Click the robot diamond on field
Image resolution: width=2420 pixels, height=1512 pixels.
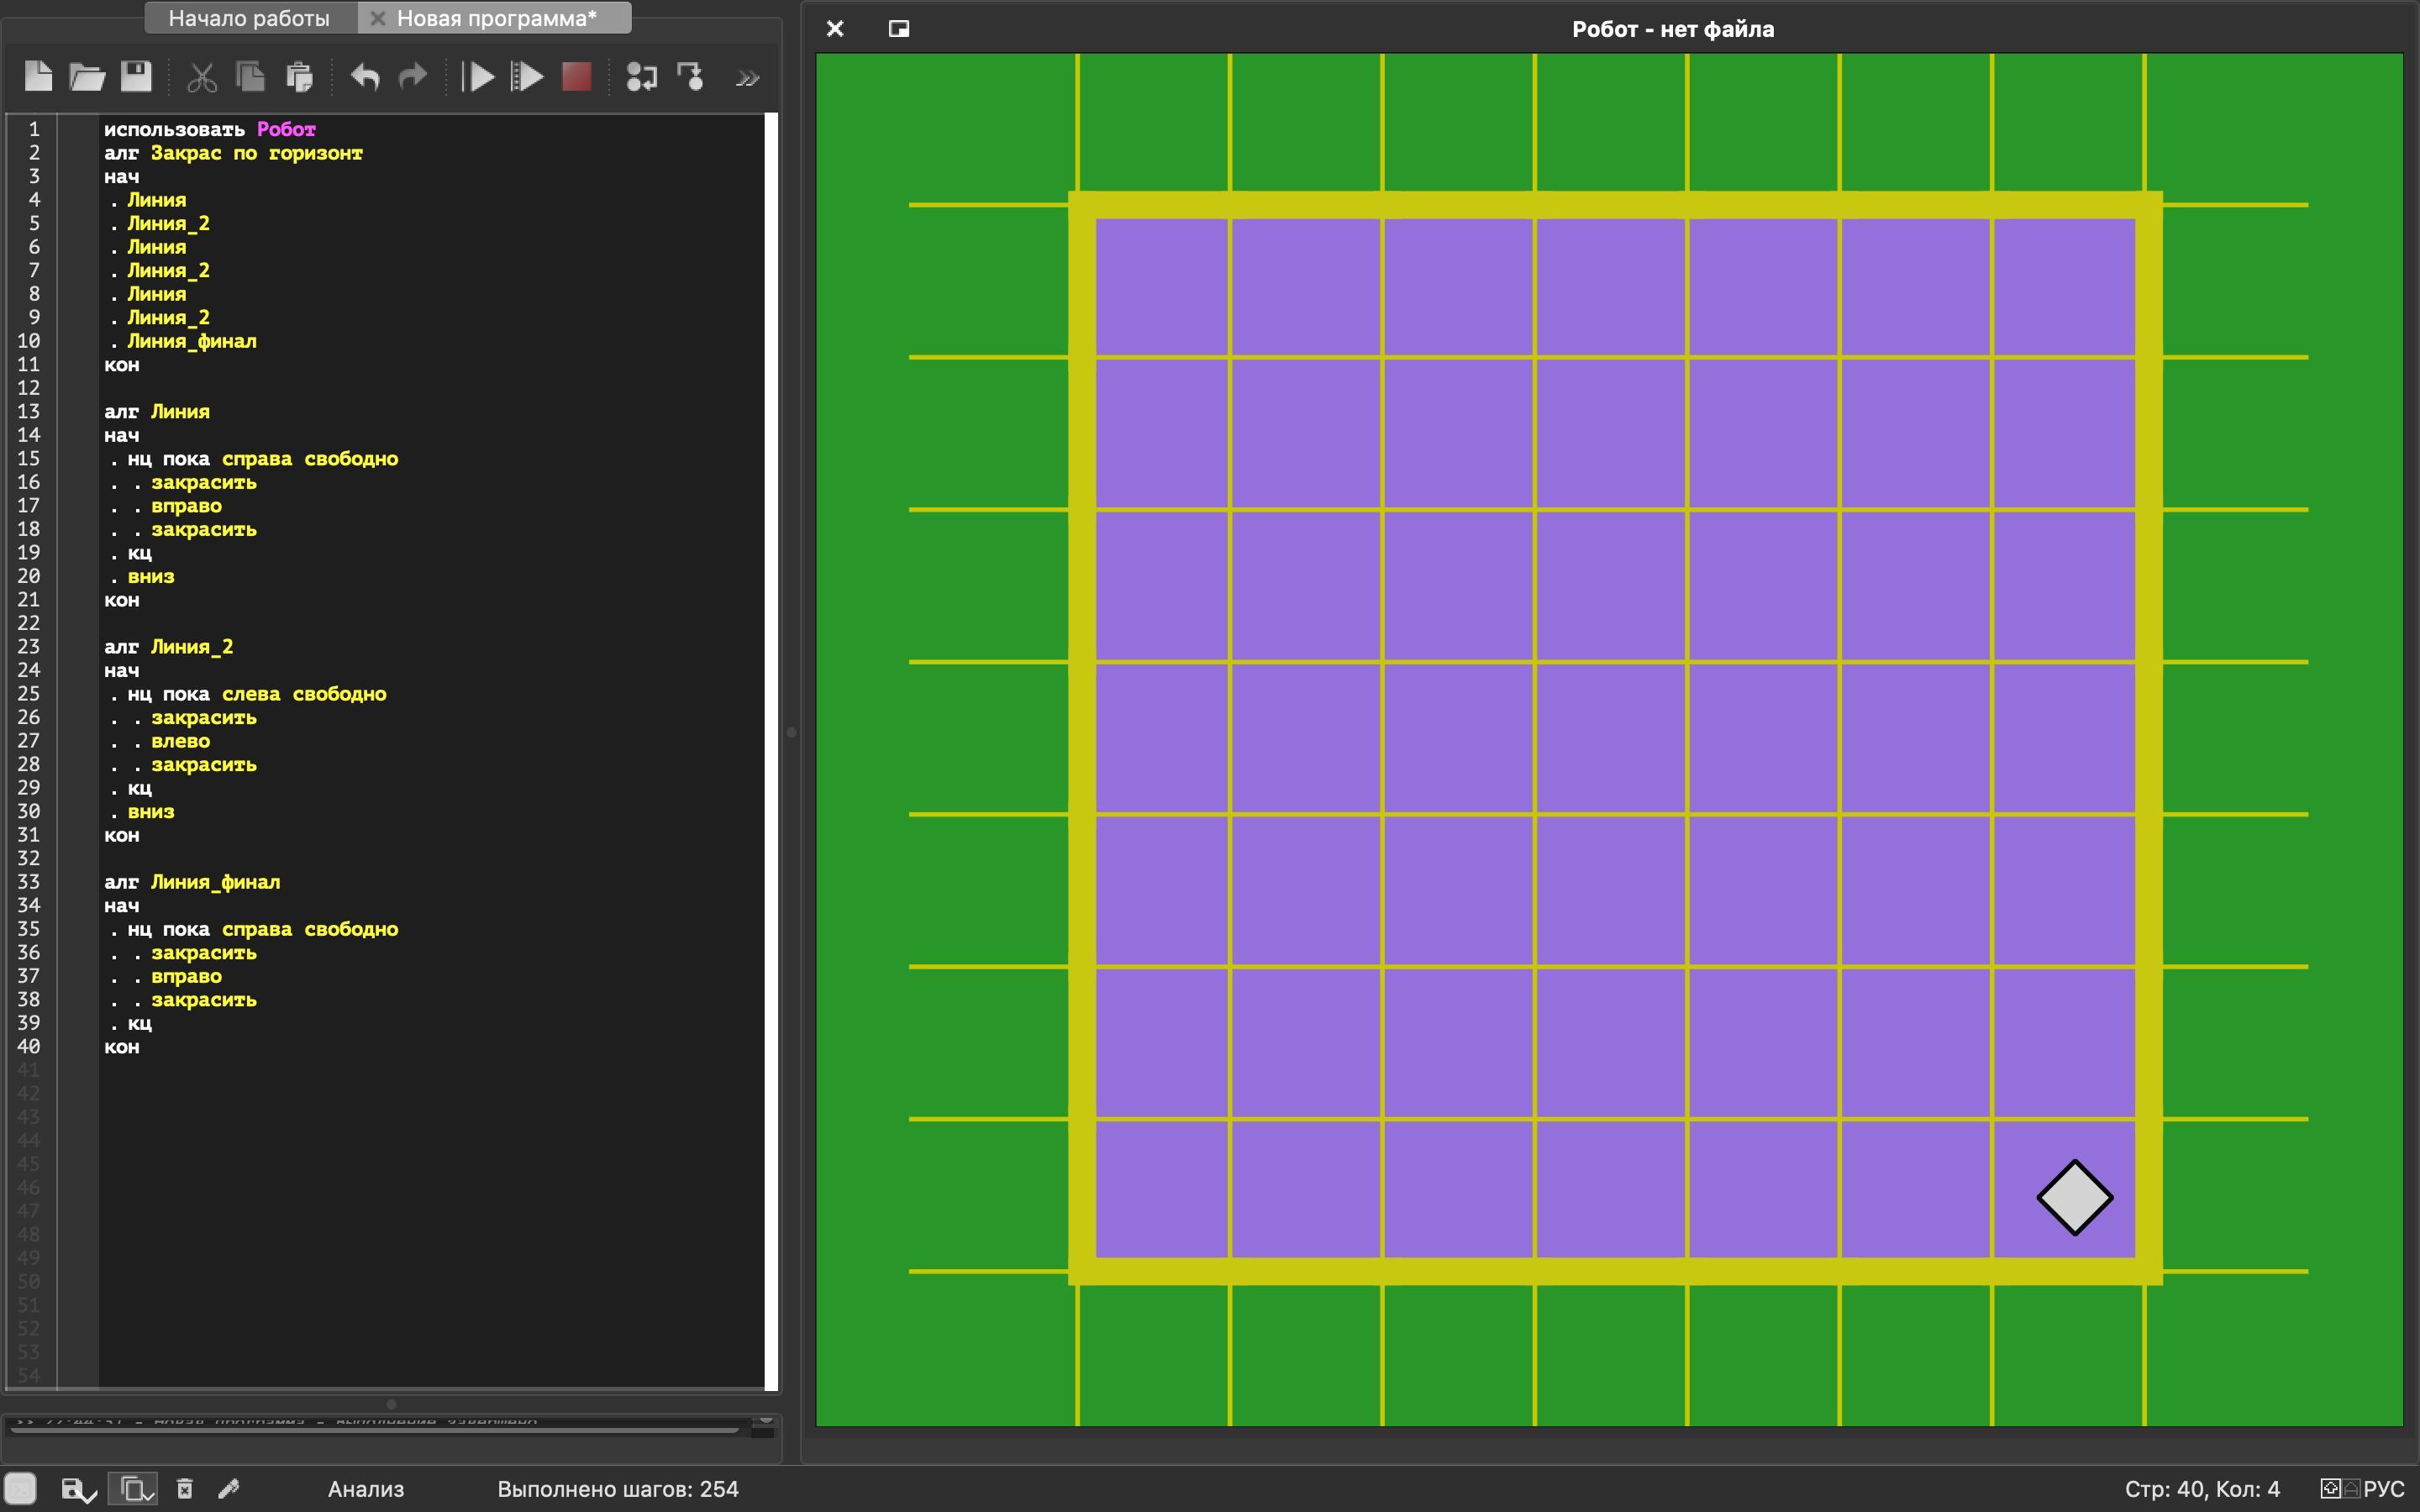pos(2074,1197)
